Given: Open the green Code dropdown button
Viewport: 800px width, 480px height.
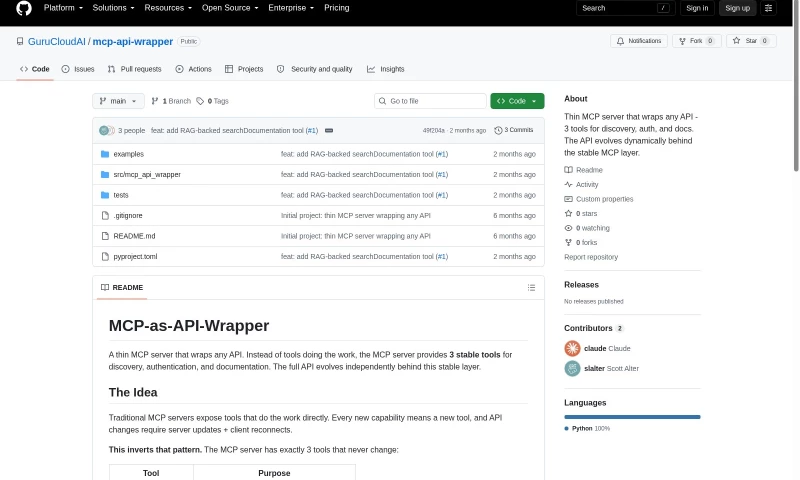Looking at the screenshot, I should click(x=517, y=101).
